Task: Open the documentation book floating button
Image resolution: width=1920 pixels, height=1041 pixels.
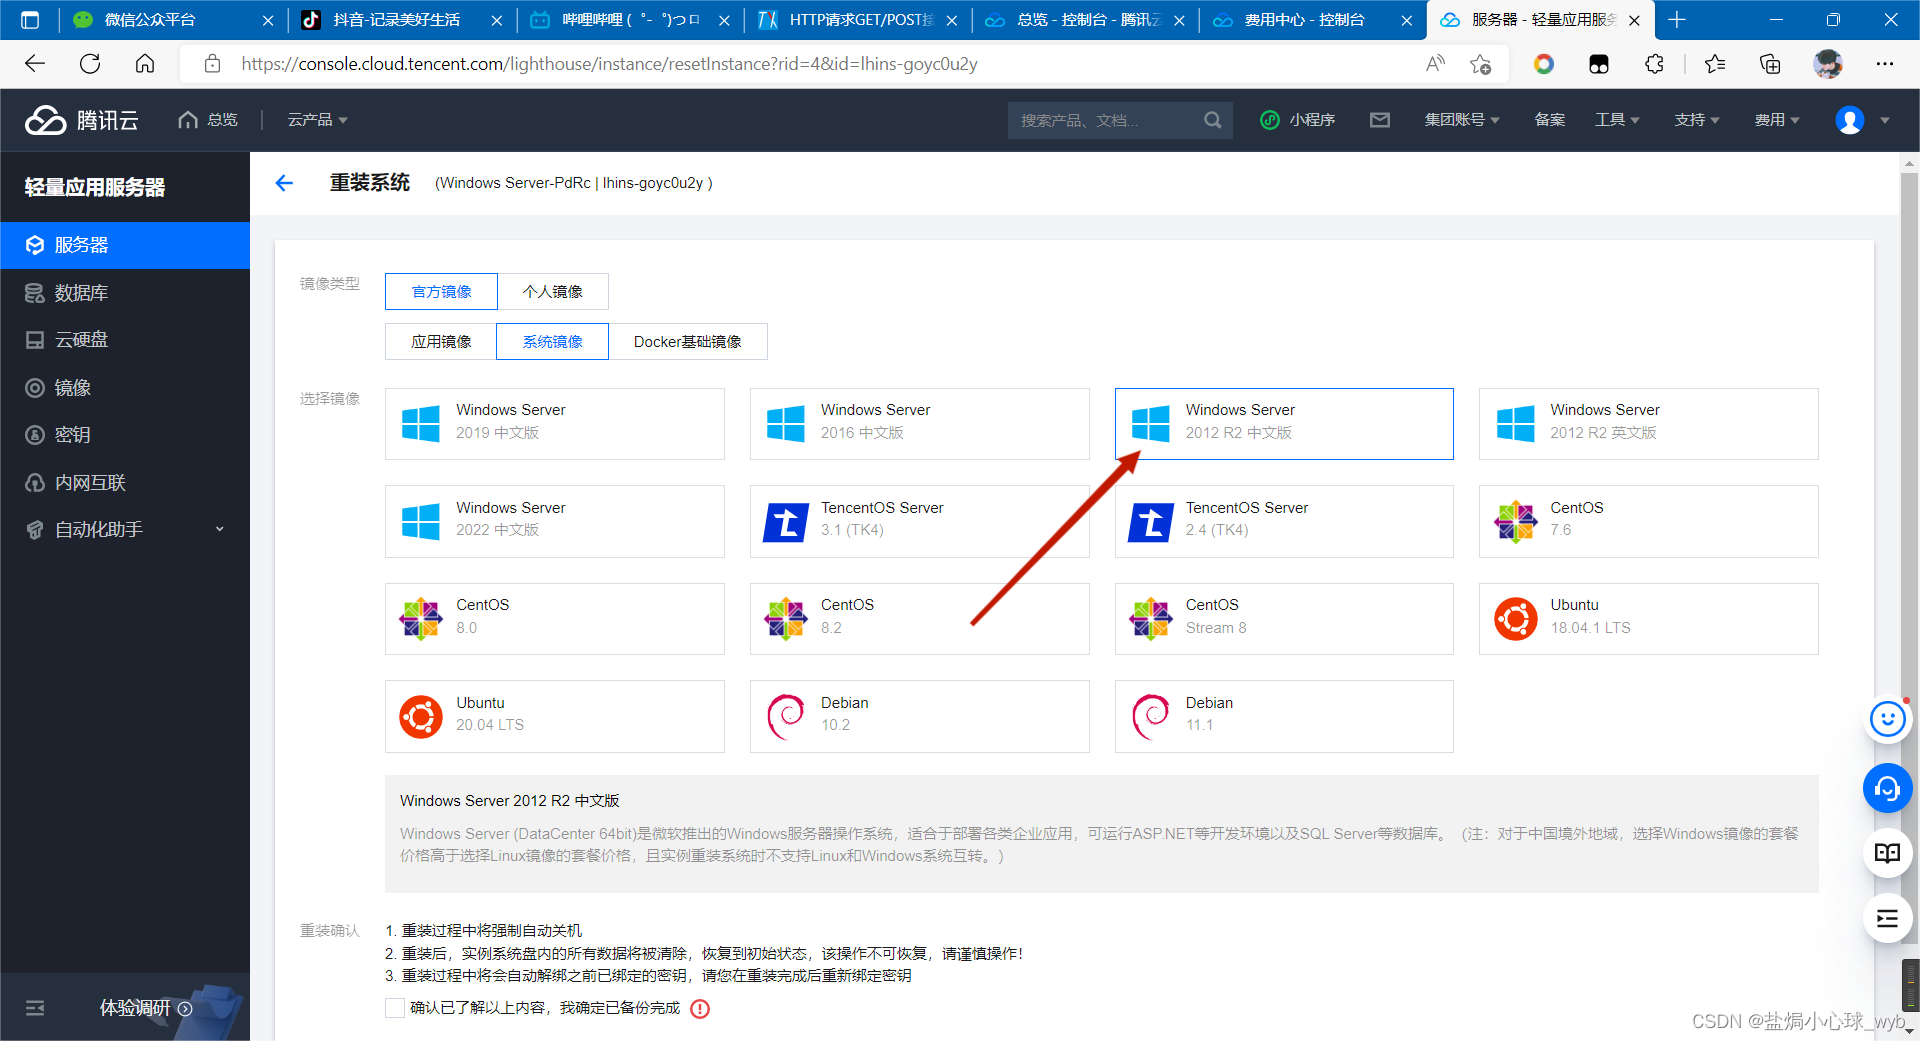Action: [1887, 853]
